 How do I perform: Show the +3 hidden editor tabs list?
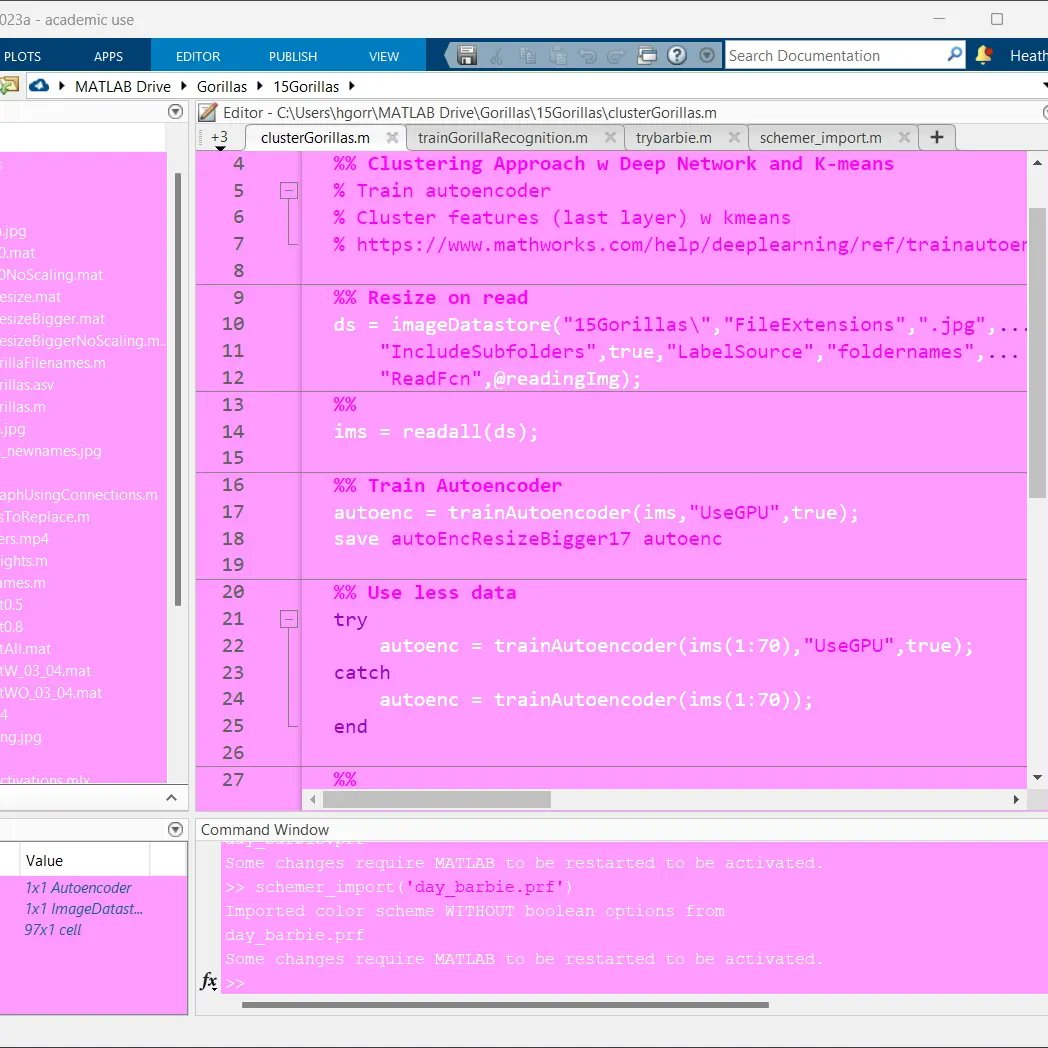pos(219,139)
